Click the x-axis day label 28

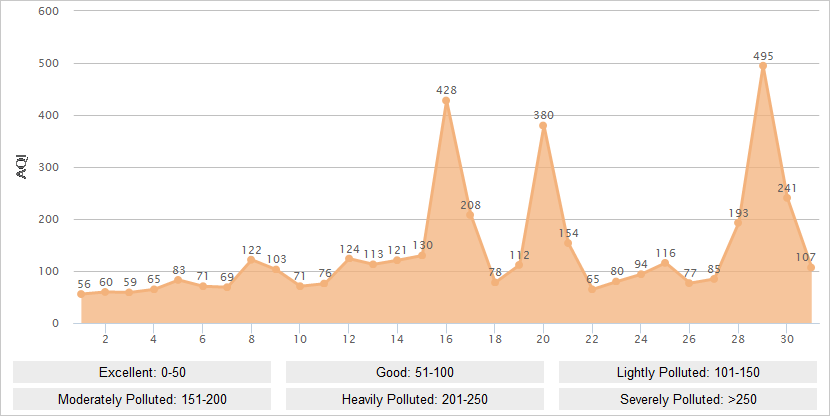click(738, 339)
